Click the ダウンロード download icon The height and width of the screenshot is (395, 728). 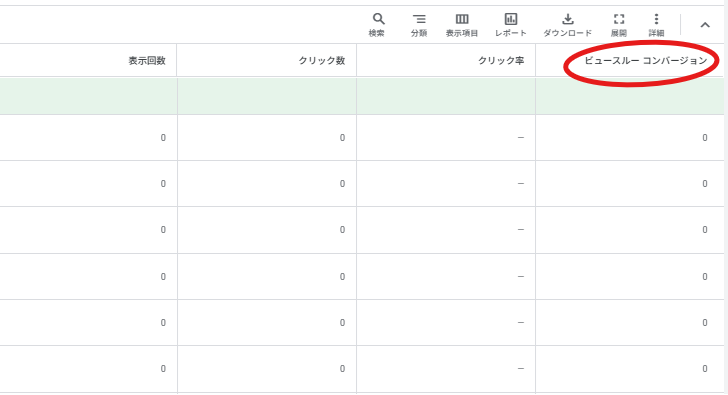(567, 25)
